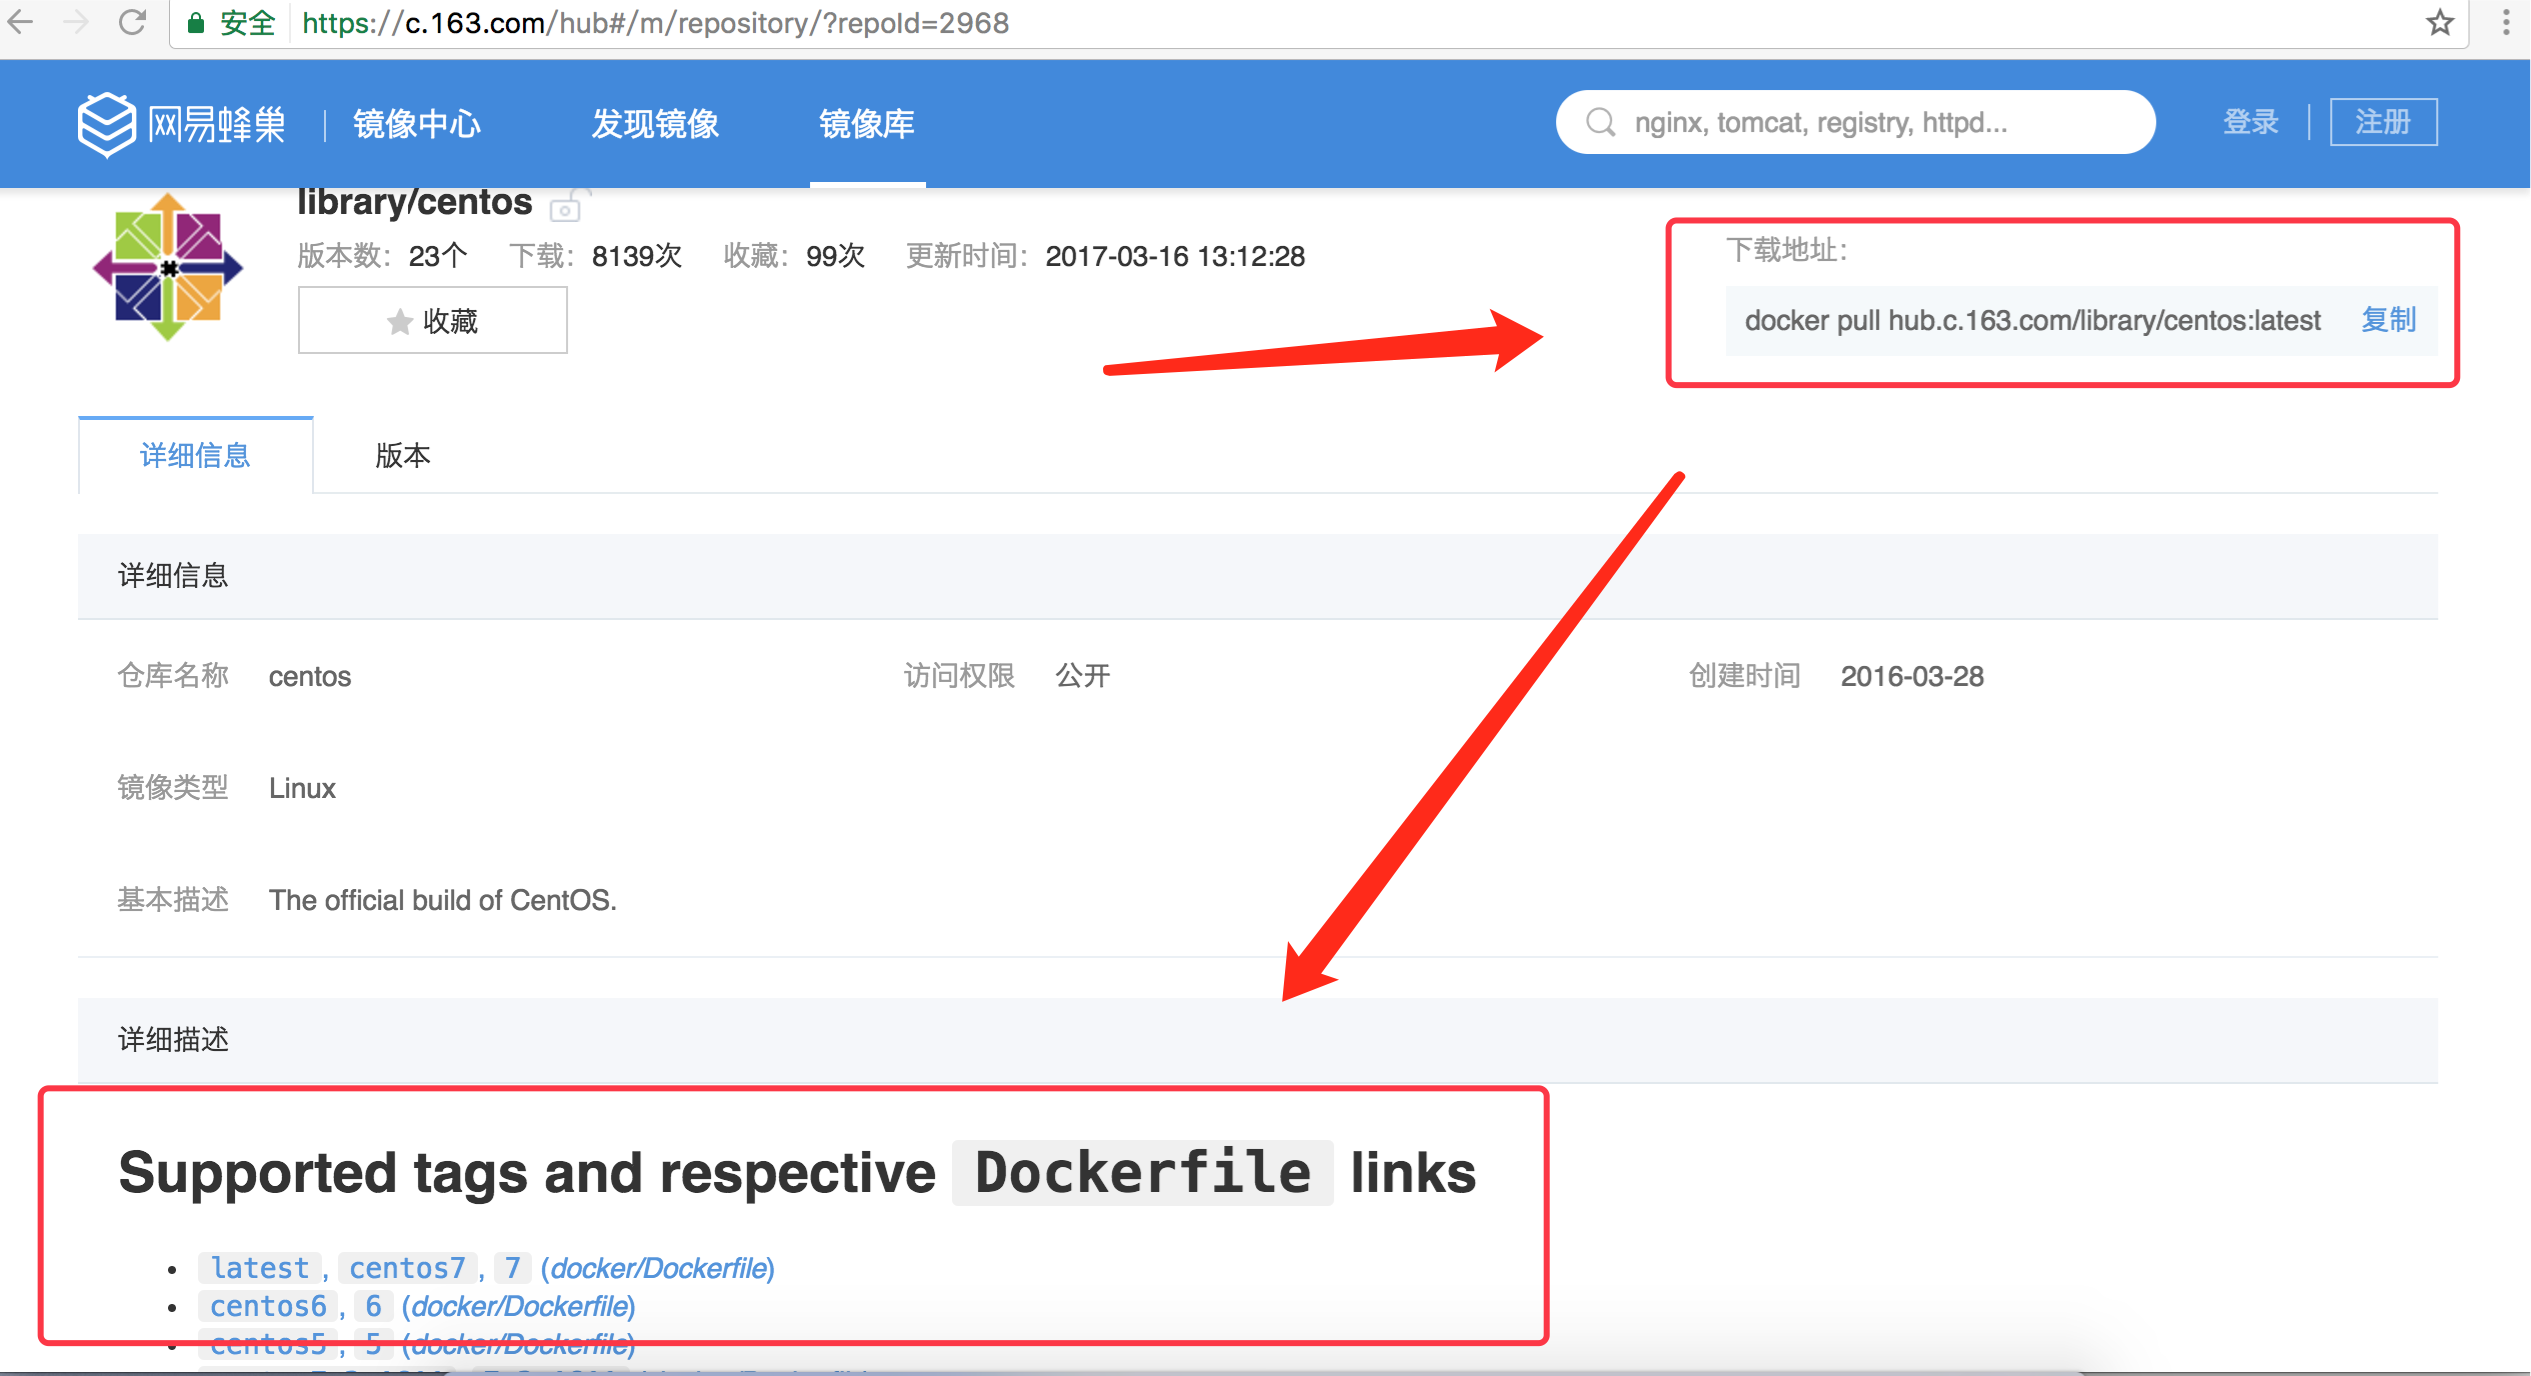Open 镜像库 in the navigation
The width and height of the screenshot is (2531, 1376).
[x=867, y=124]
